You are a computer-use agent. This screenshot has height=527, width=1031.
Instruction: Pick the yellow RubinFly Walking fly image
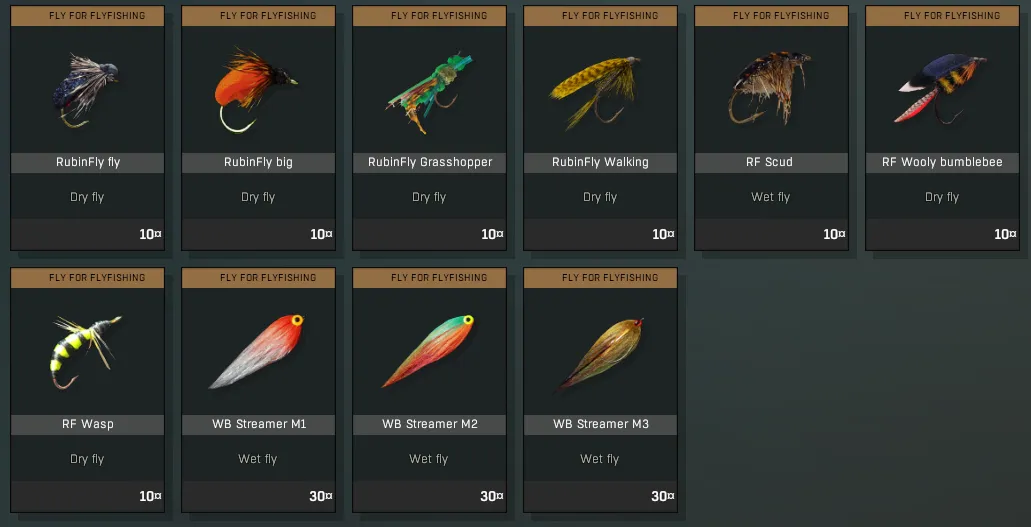coord(595,91)
